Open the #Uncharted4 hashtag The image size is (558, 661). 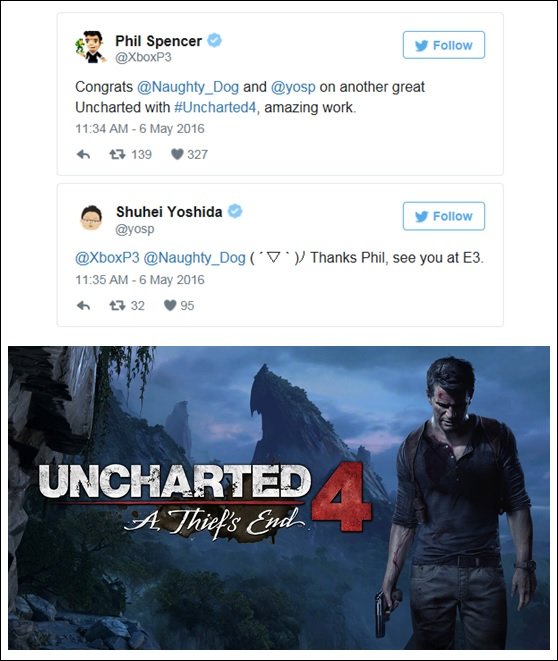pyautogui.click(x=215, y=107)
